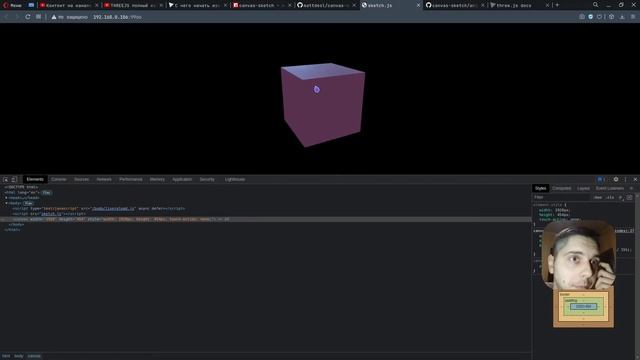The height and width of the screenshot is (360, 640).
Task: Click the height property in element.style
Action: [x=546, y=215]
